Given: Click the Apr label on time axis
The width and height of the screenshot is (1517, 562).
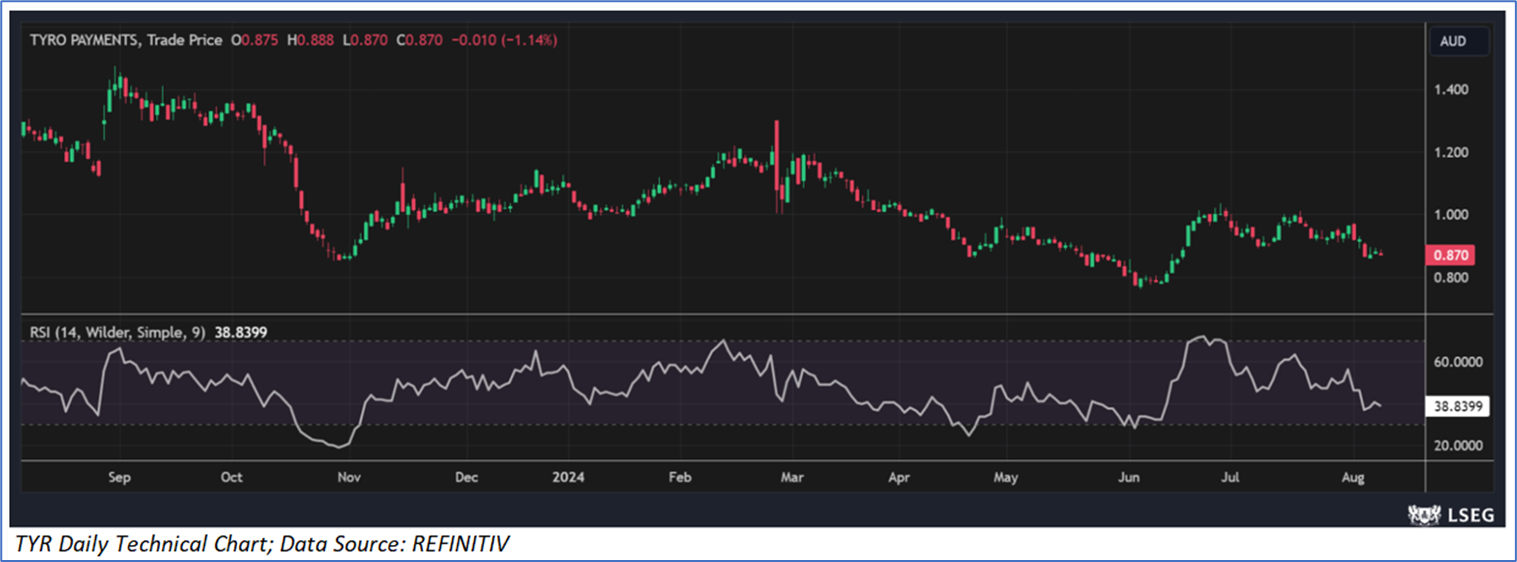Looking at the screenshot, I should coord(899,478).
